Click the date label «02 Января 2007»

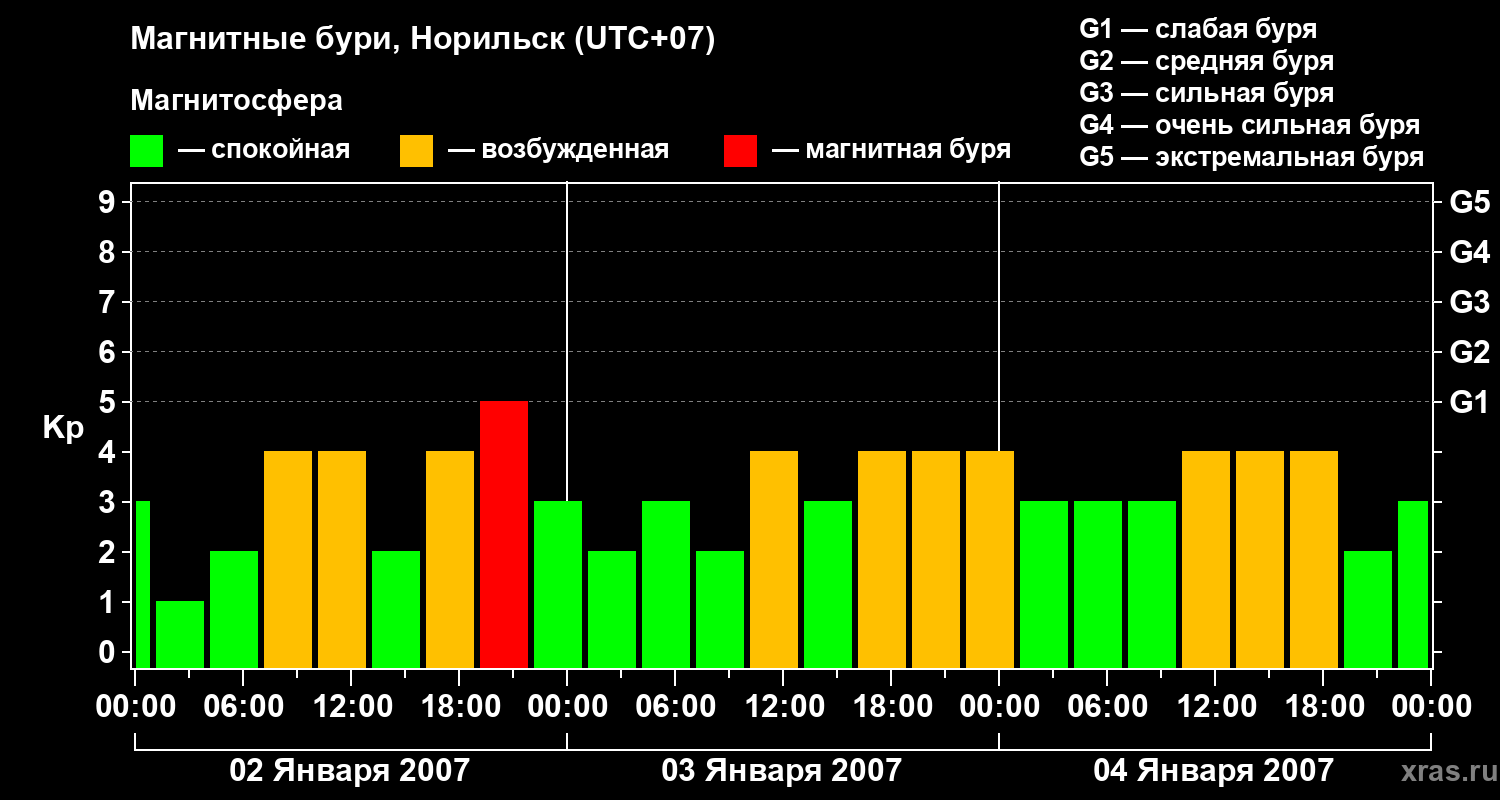(350, 771)
